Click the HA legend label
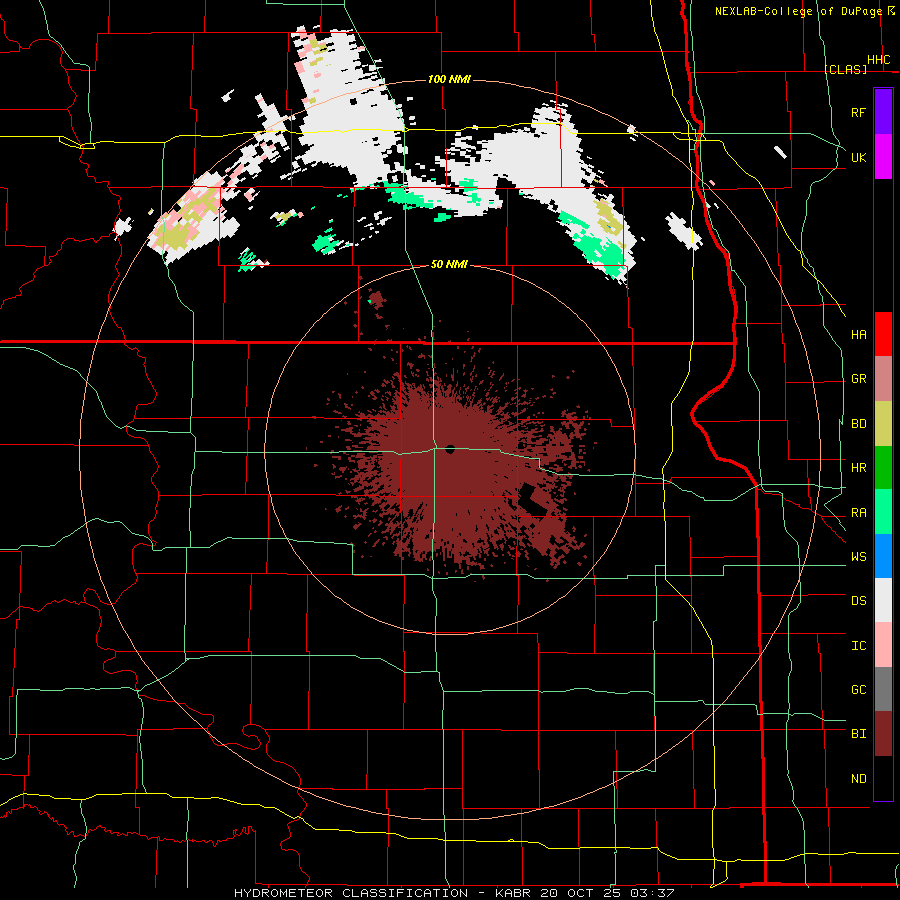Screen dimensions: 900x900 858,335
